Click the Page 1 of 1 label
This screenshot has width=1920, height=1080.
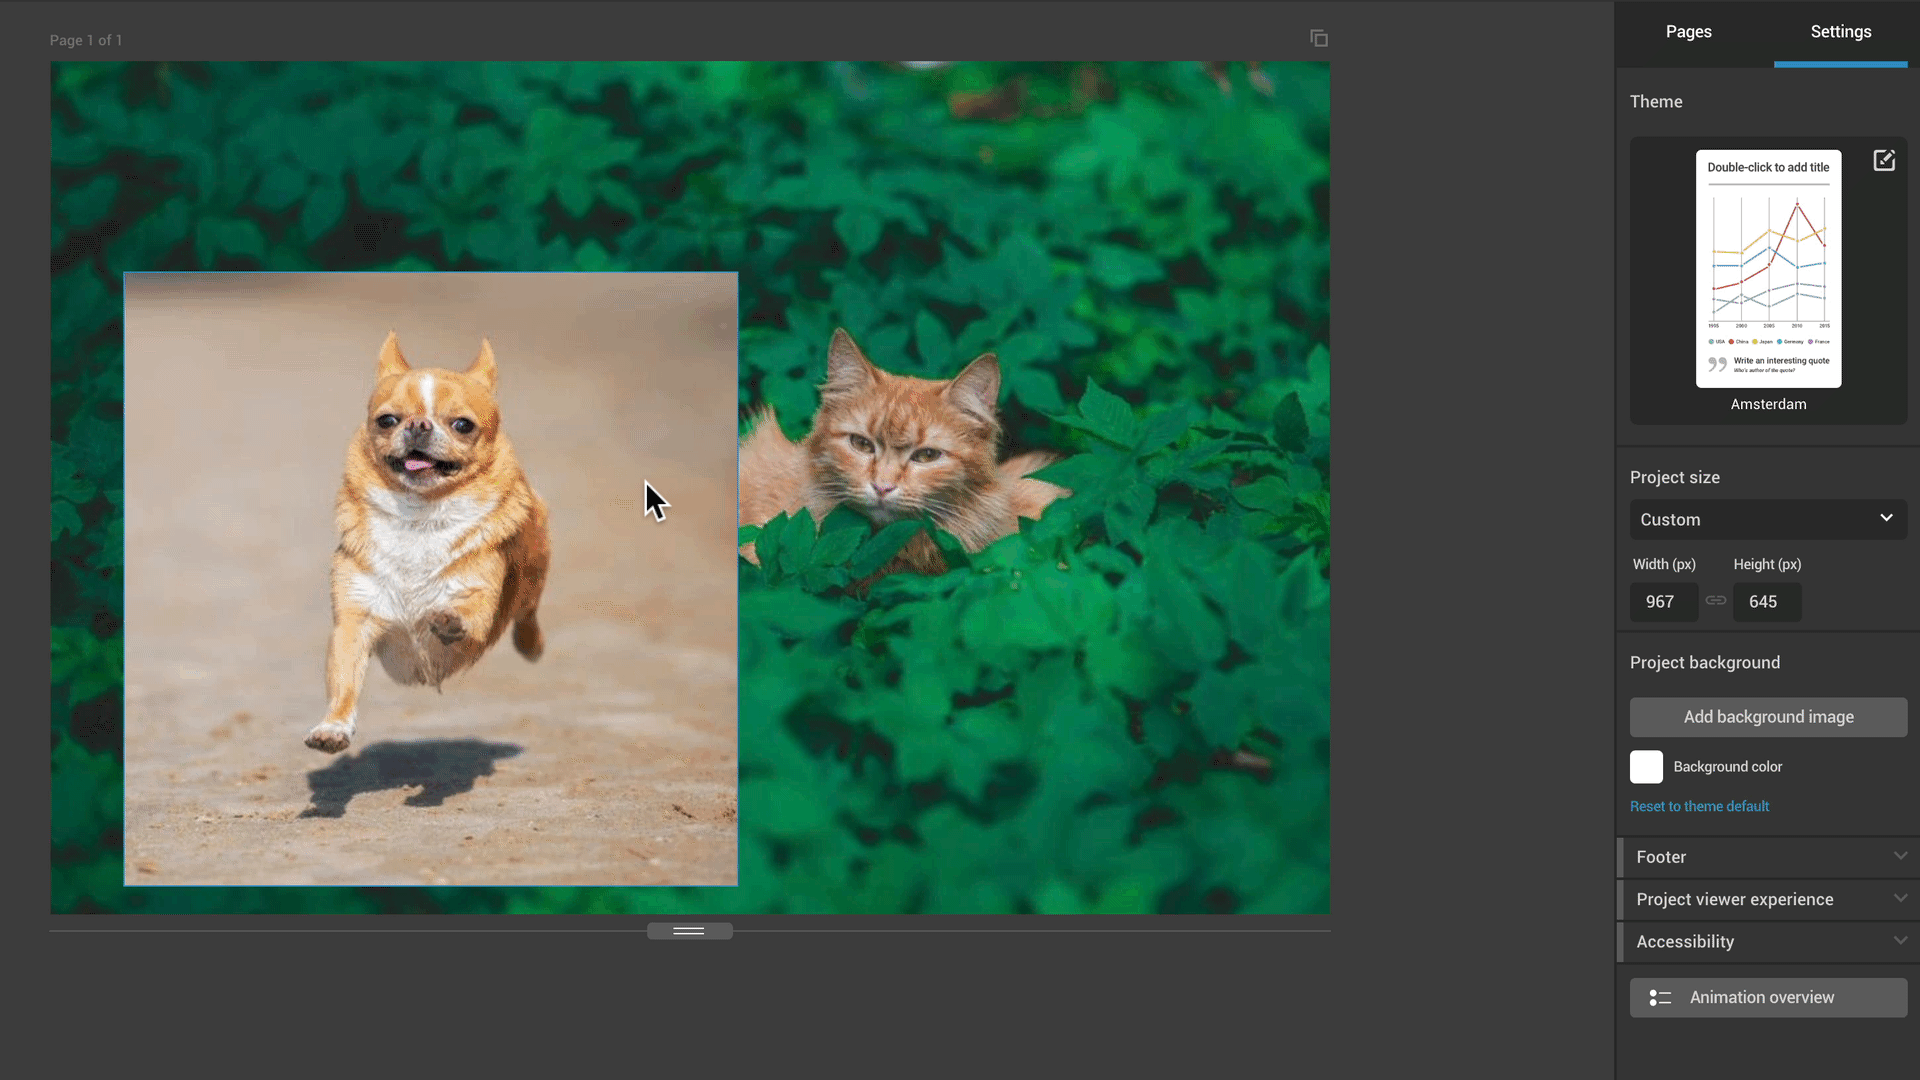click(86, 40)
